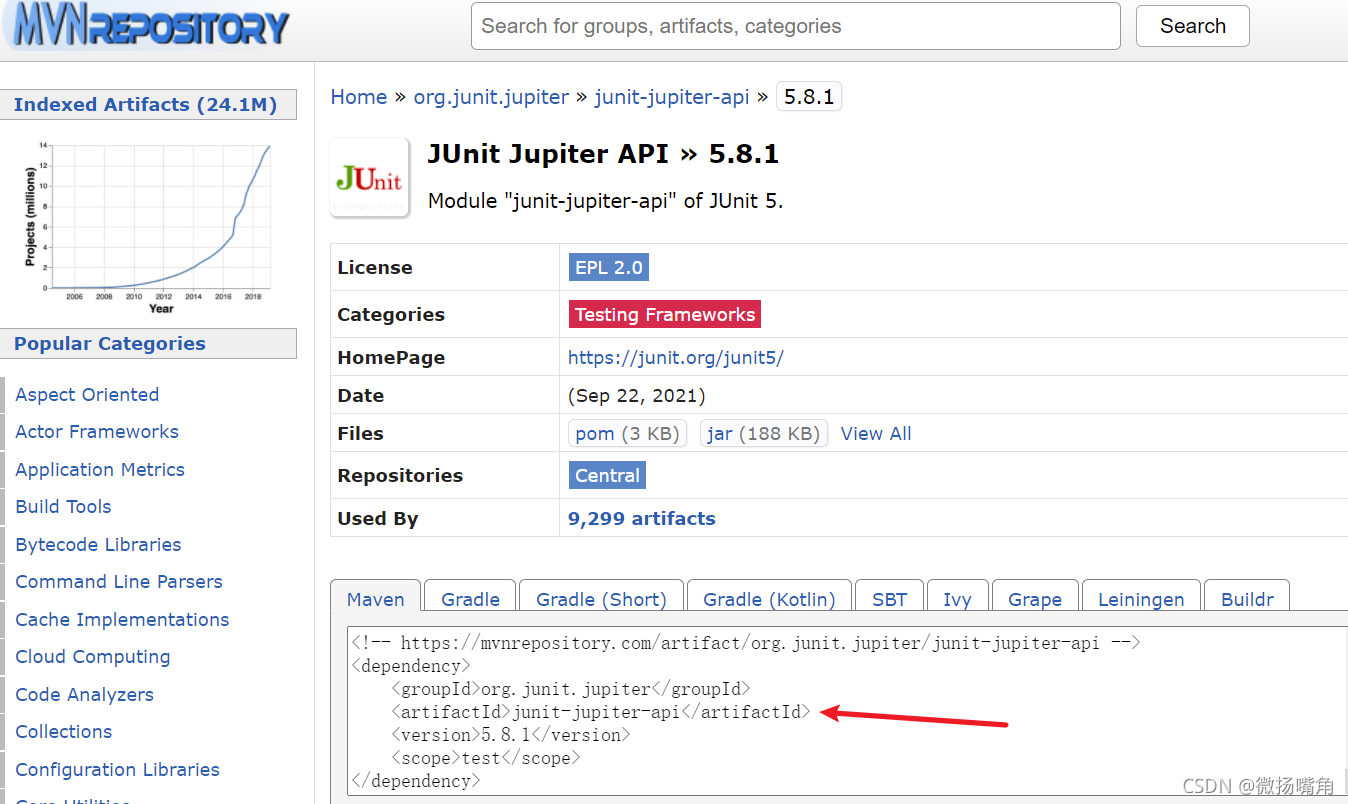
Task: Click the JUnit logo image
Action: 370,177
